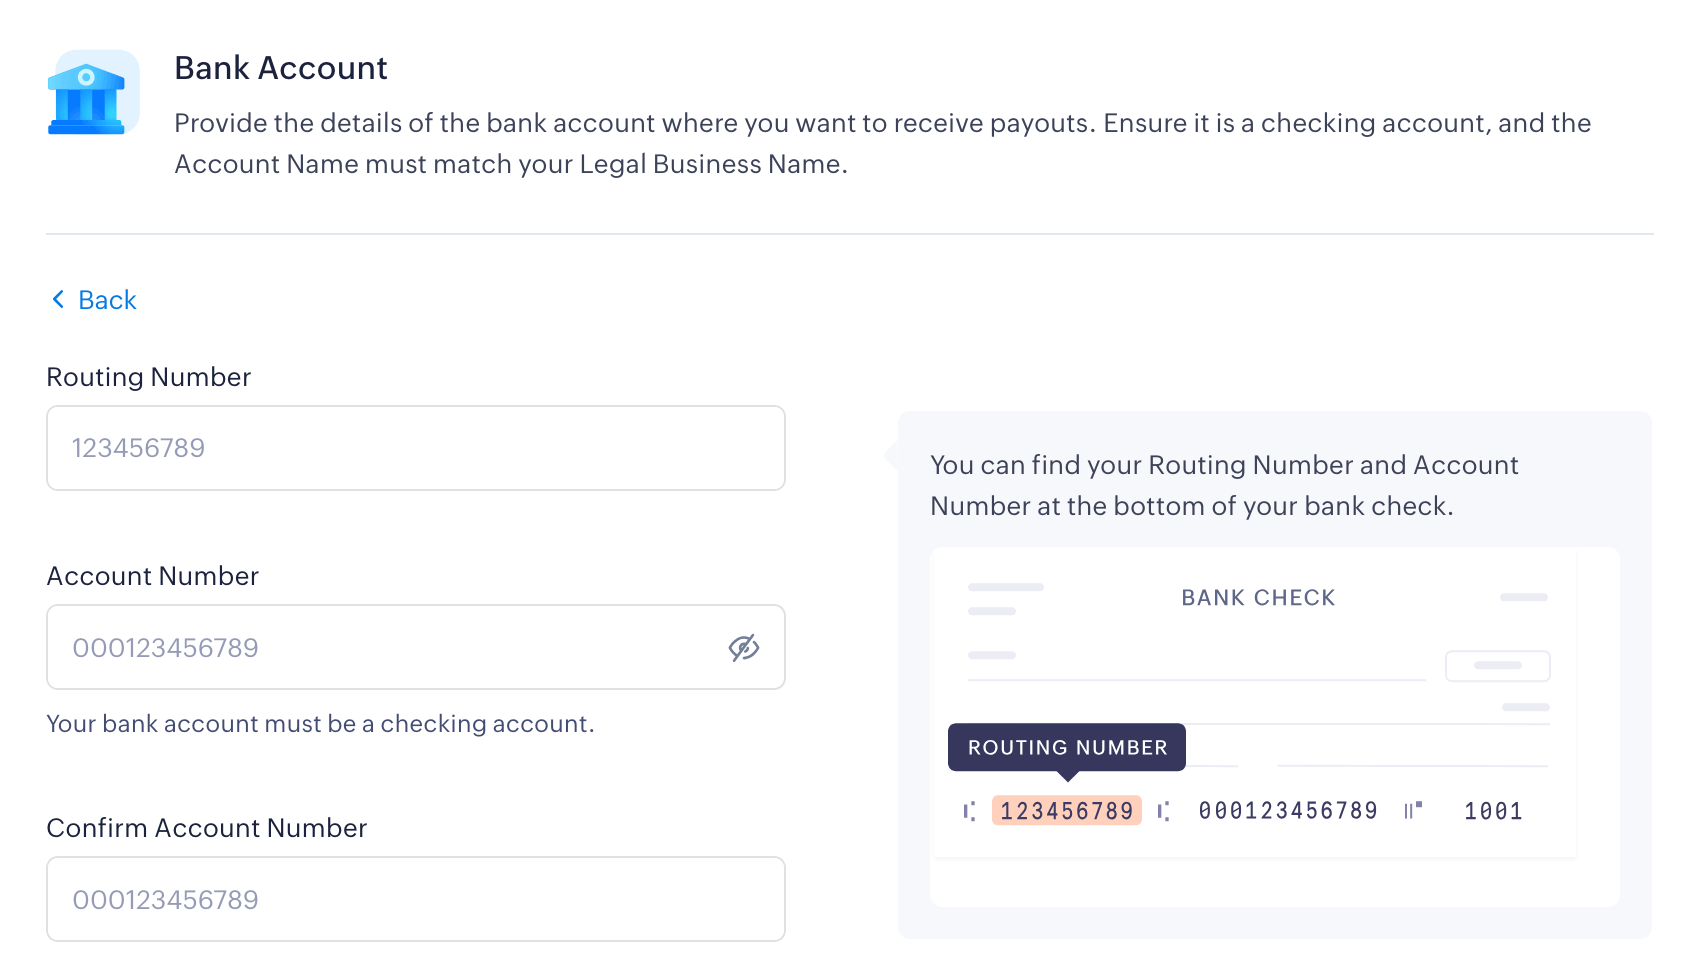The width and height of the screenshot is (1694, 978).
Task: Click the MICR symbol before check number 1001
Action: 1412,811
